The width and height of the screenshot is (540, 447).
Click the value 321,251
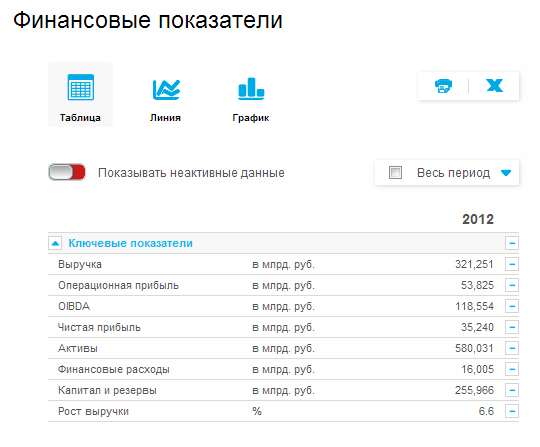point(474,264)
